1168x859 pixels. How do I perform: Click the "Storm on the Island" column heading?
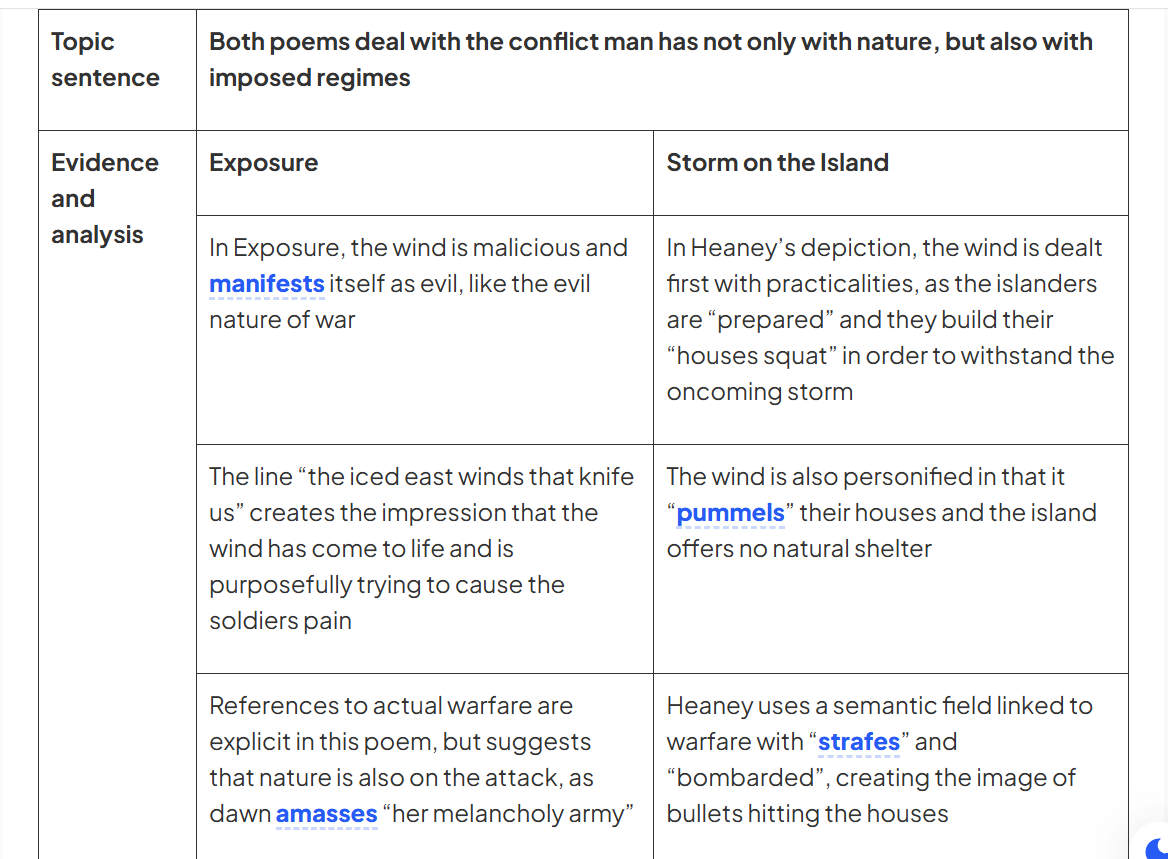coord(891,173)
